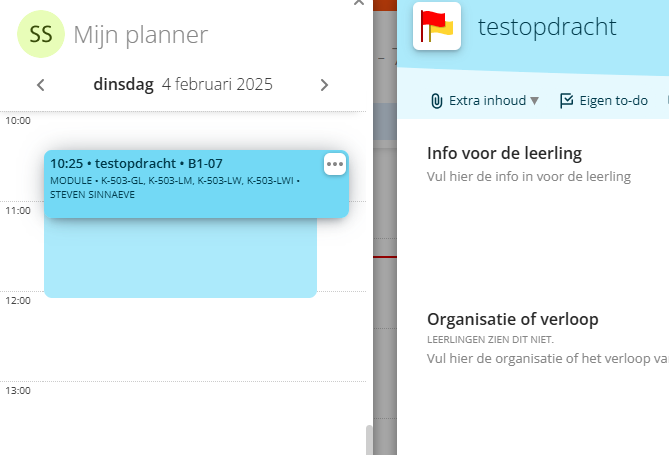Go to the next day
The height and width of the screenshot is (455, 669).
(x=324, y=85)
